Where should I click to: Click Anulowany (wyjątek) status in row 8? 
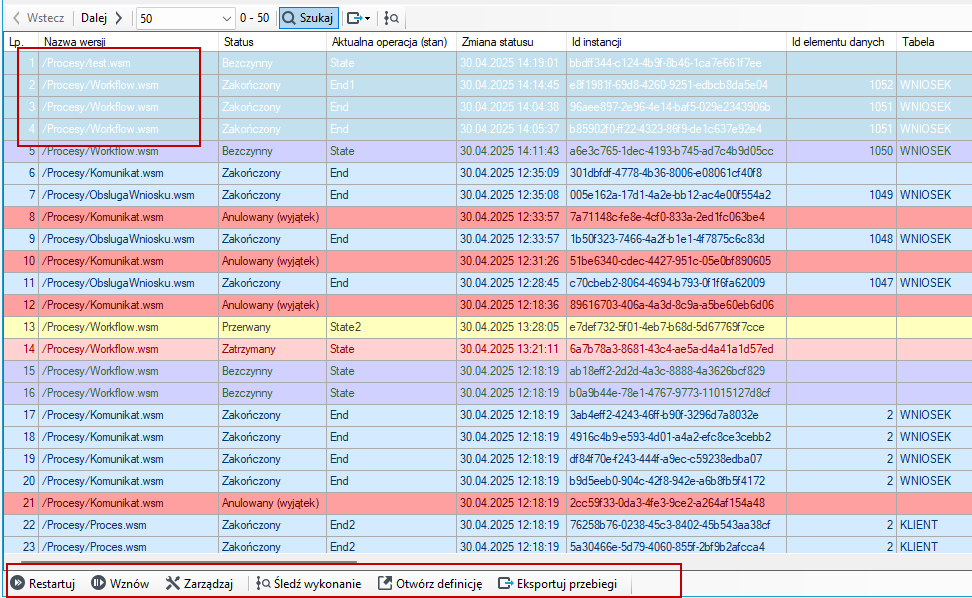pyautogui.click(x=270, y=217)
